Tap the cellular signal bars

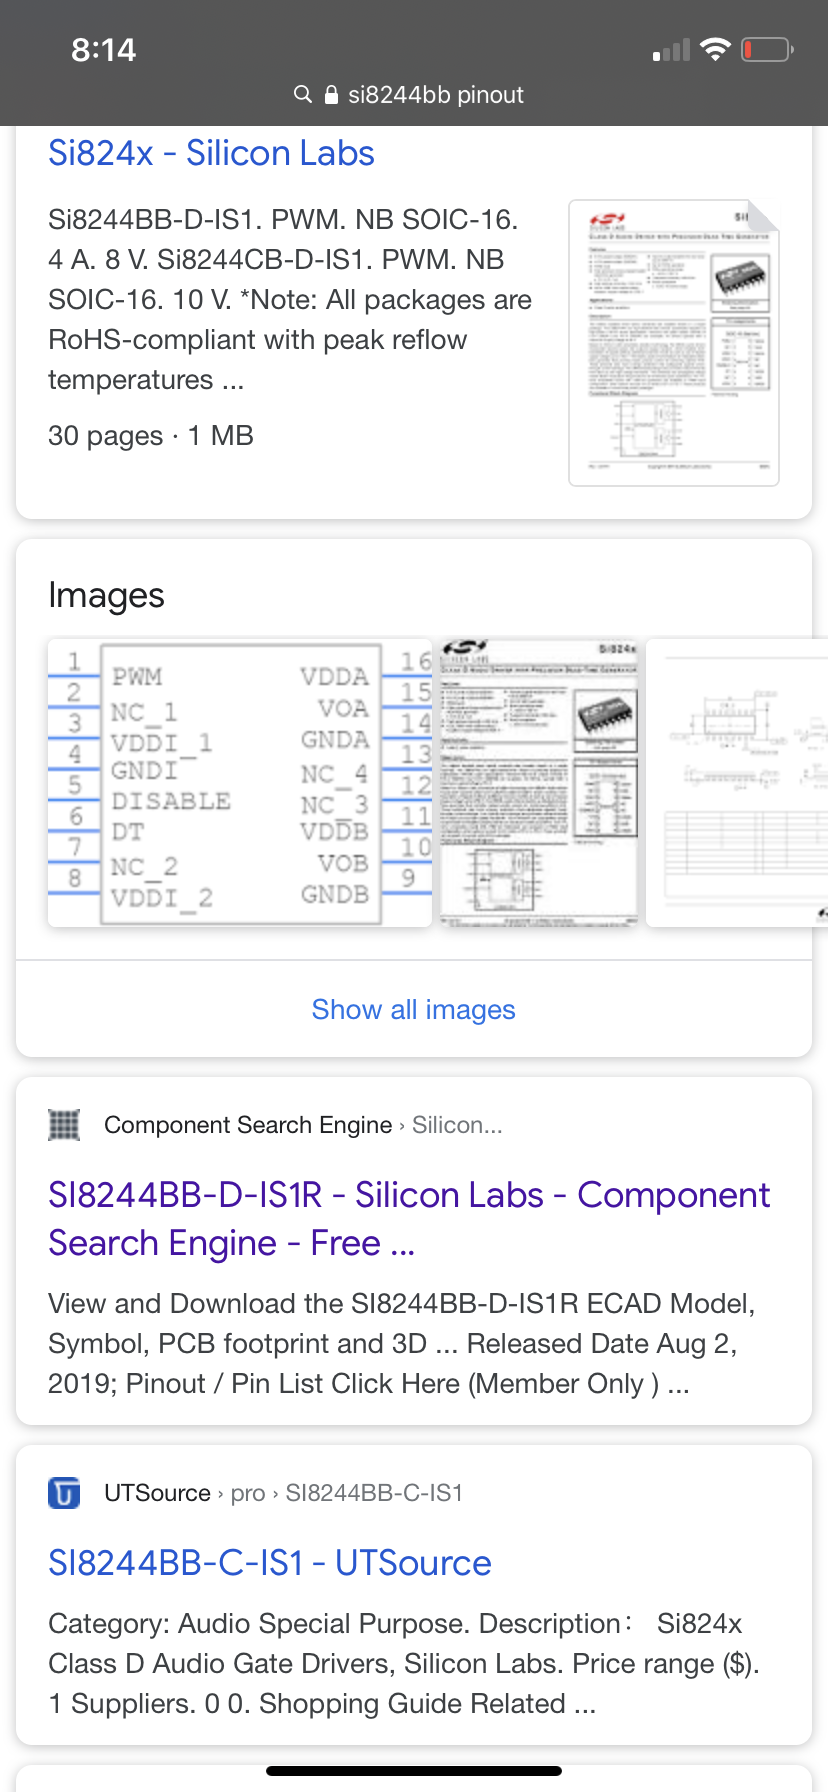(672, 50)
